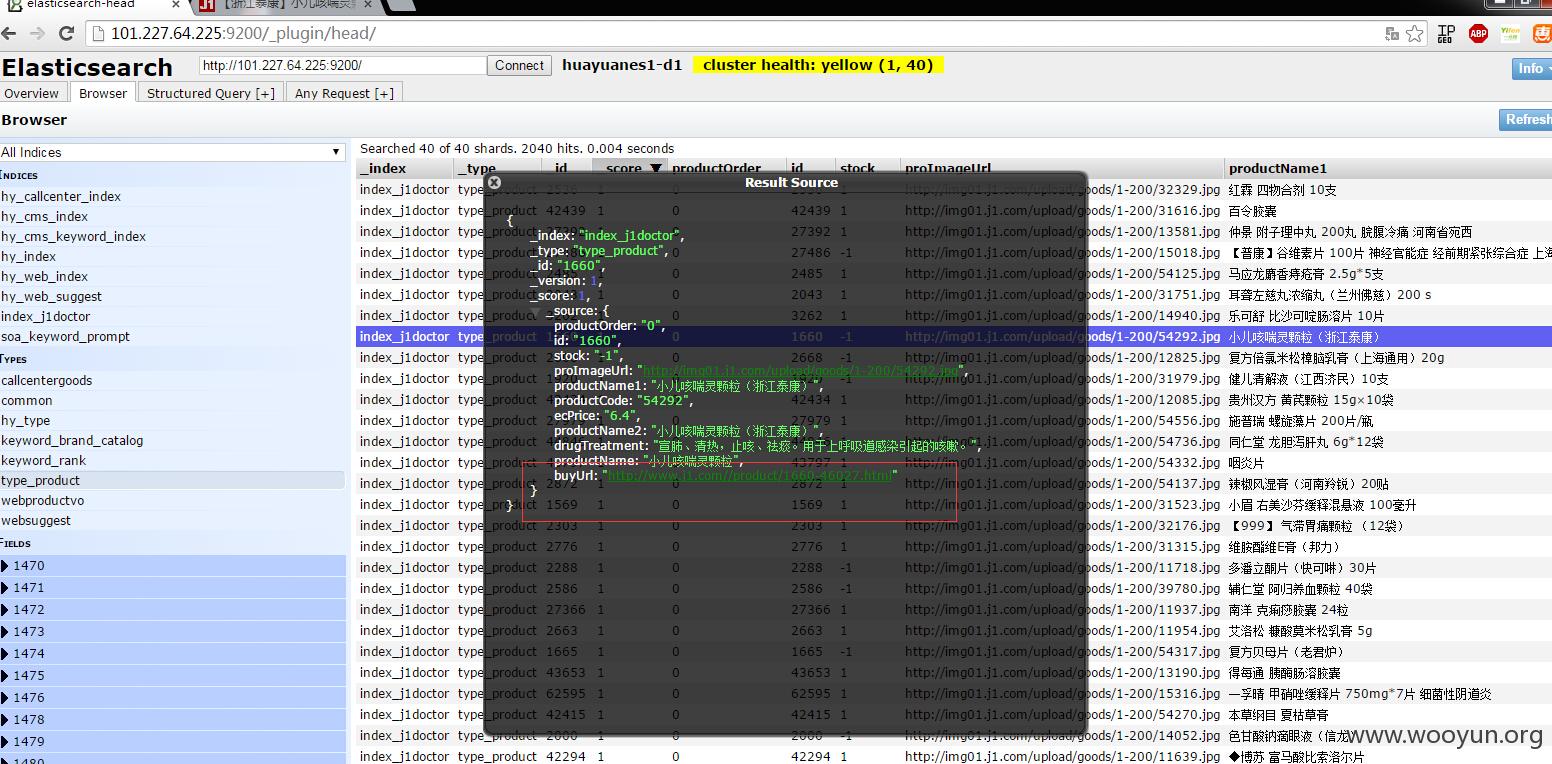The height and width of the screenshot is (764, 1552).
Task: Switch to the J1 product browser tab
Action: 285,6
